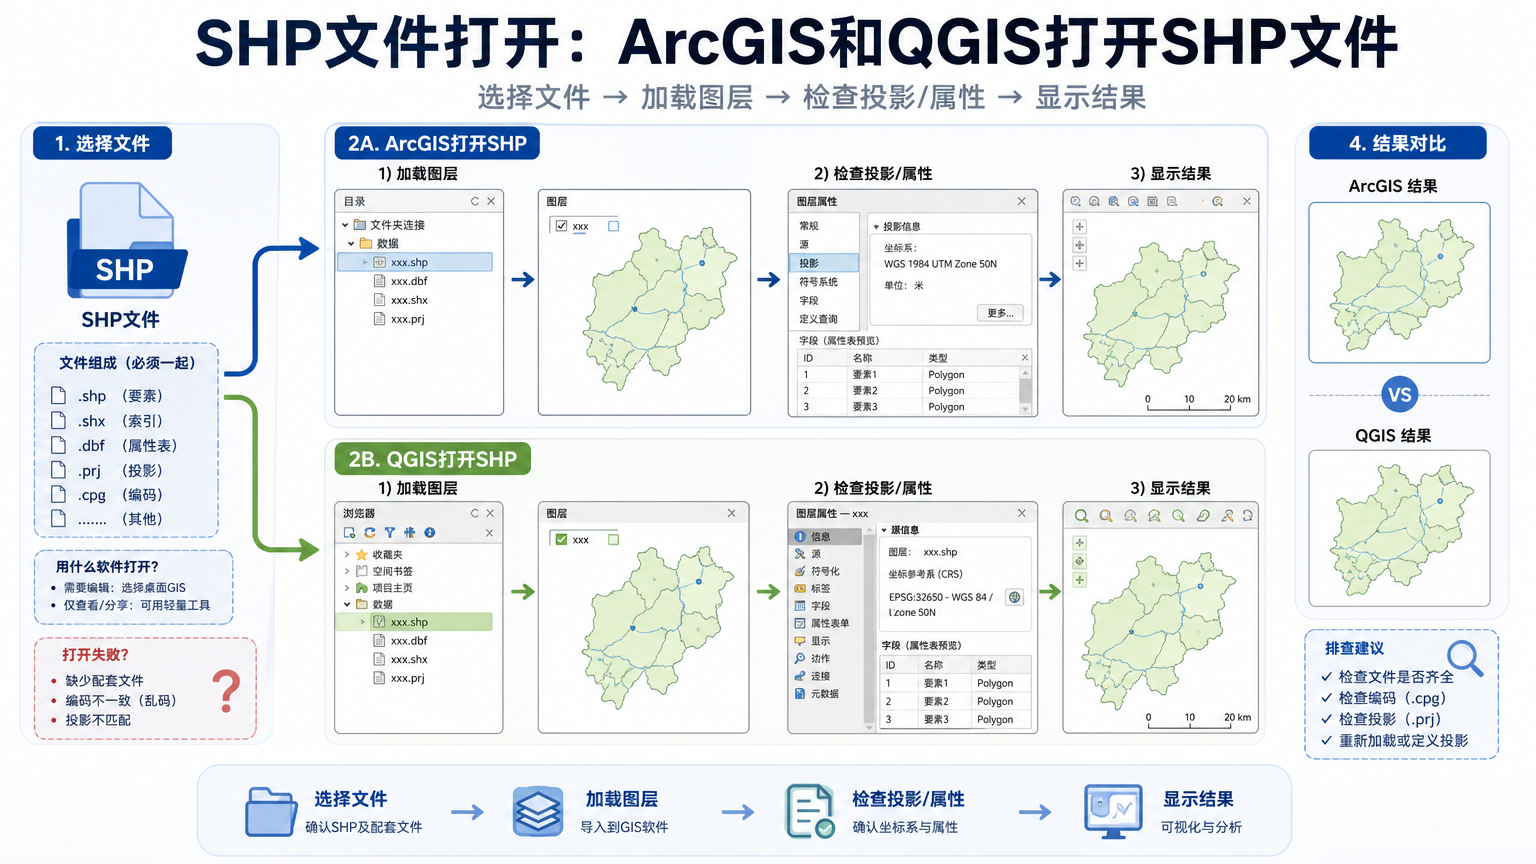Click document check icon beside 检查投影/属性 step
This screenshot has height=864, width=1536.
click(x=809, y=812)
